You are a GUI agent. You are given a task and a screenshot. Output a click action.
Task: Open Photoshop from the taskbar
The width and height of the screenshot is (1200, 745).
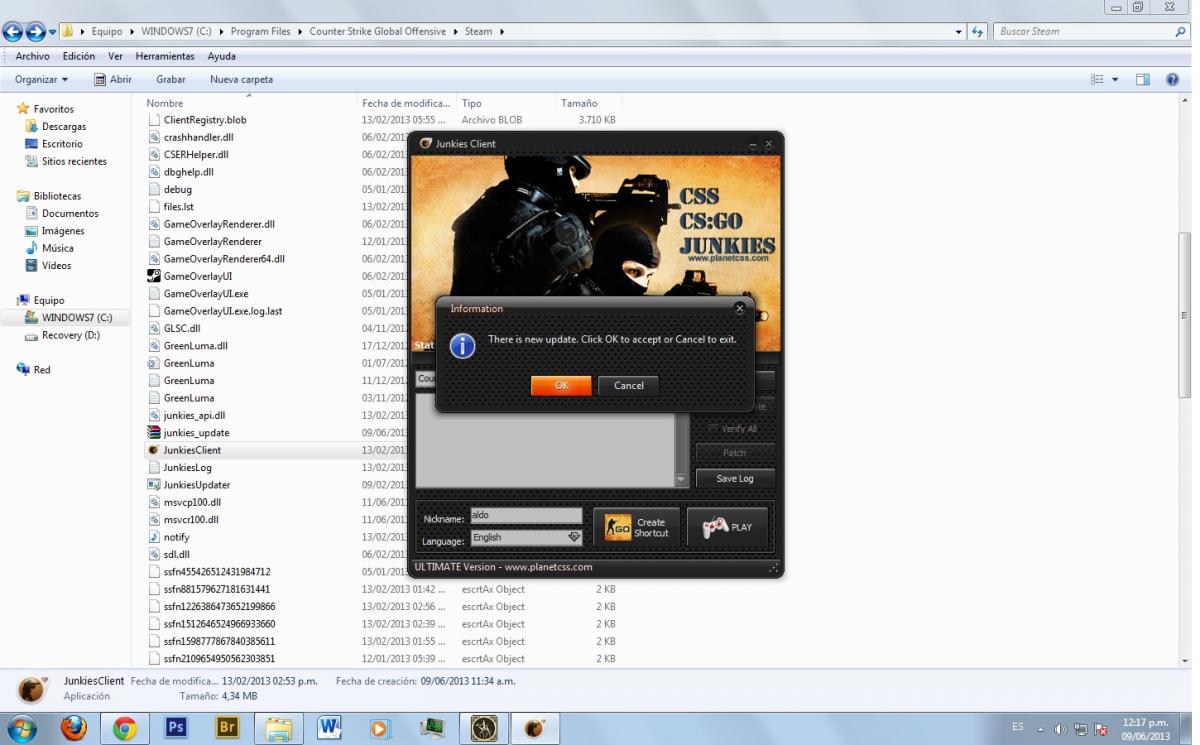pos(176,728)
